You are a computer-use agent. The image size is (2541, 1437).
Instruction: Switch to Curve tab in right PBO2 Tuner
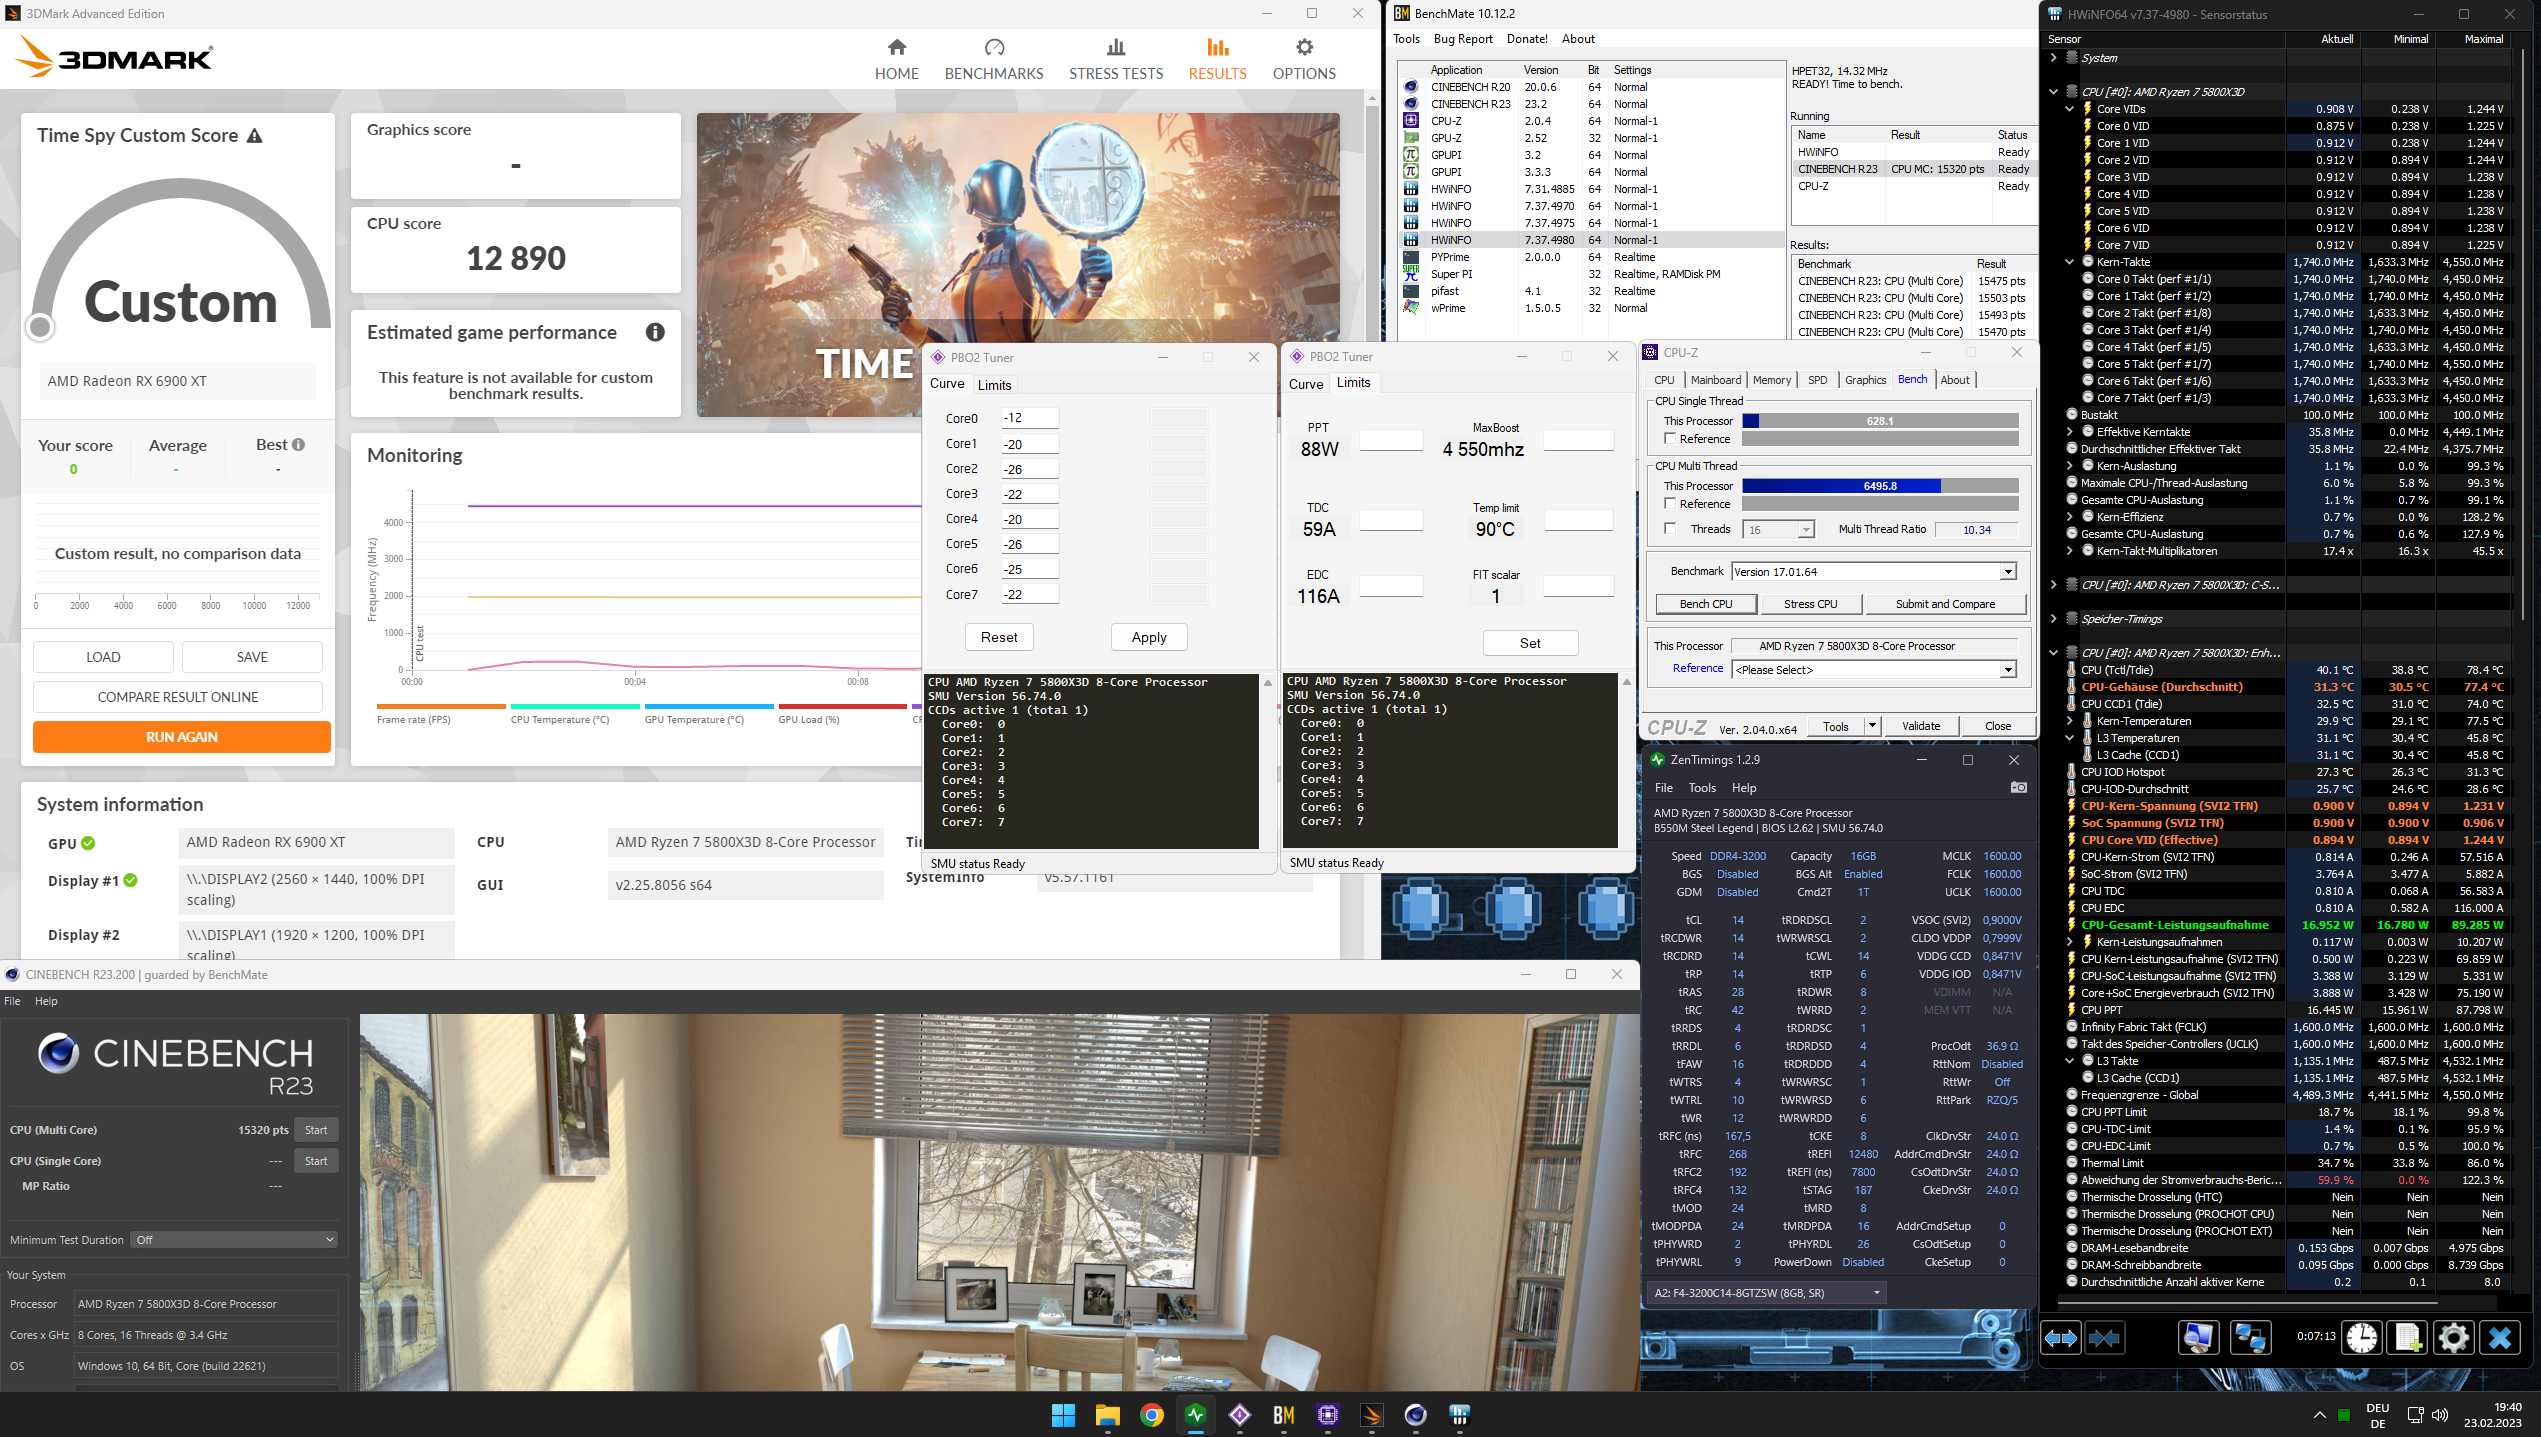[x=1305, y=384]
